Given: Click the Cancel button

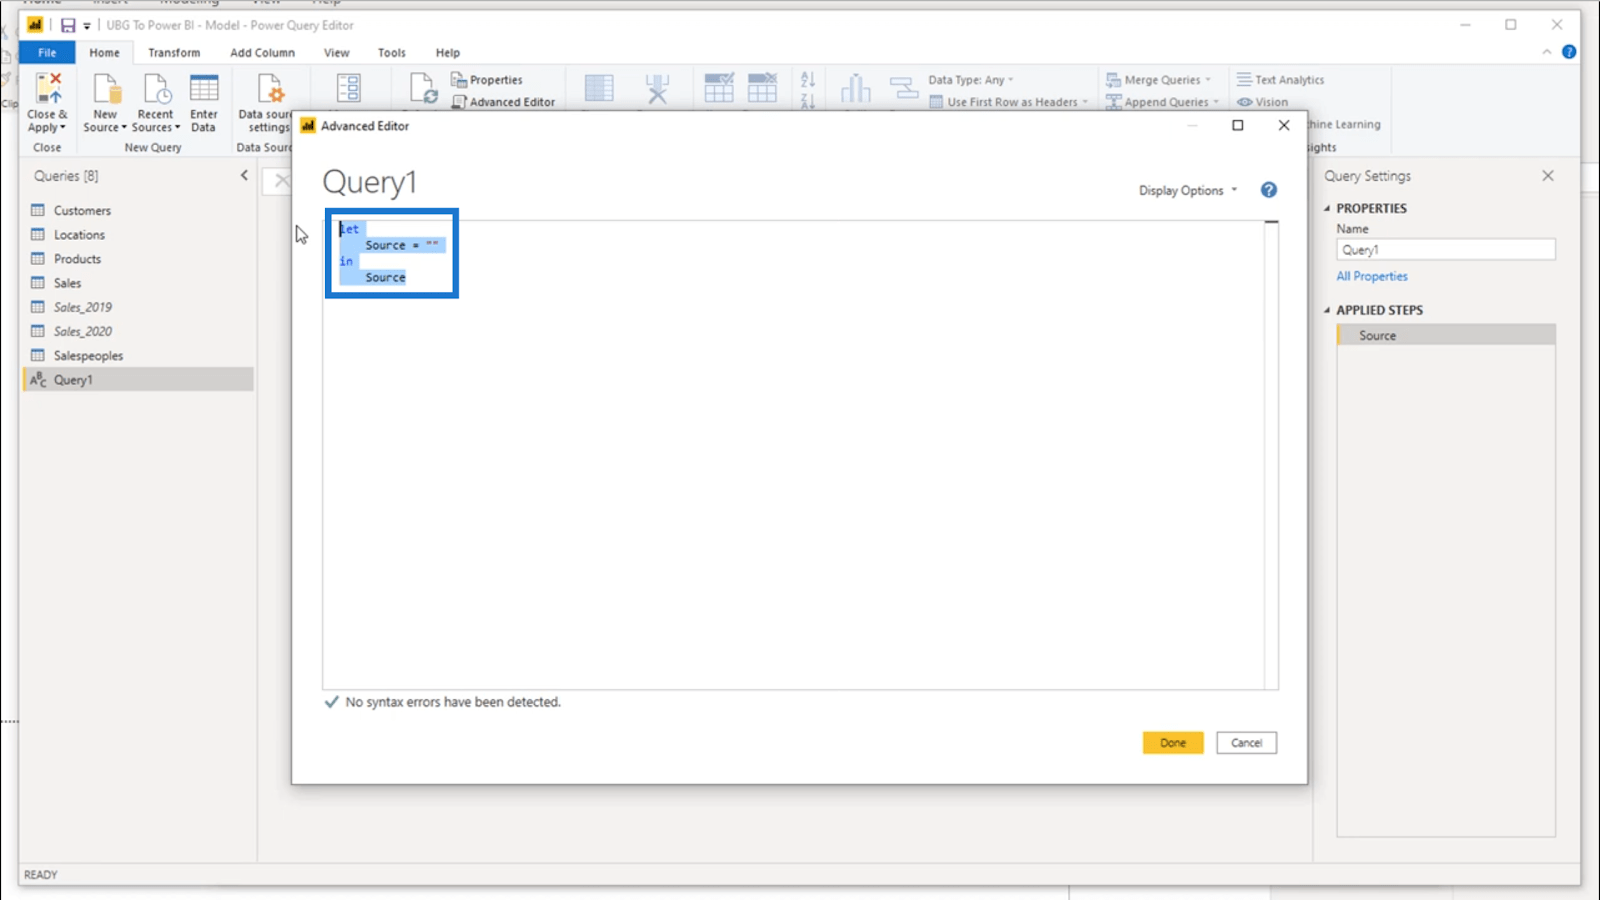Looking at the screenshot, I should coord(1247,743).
